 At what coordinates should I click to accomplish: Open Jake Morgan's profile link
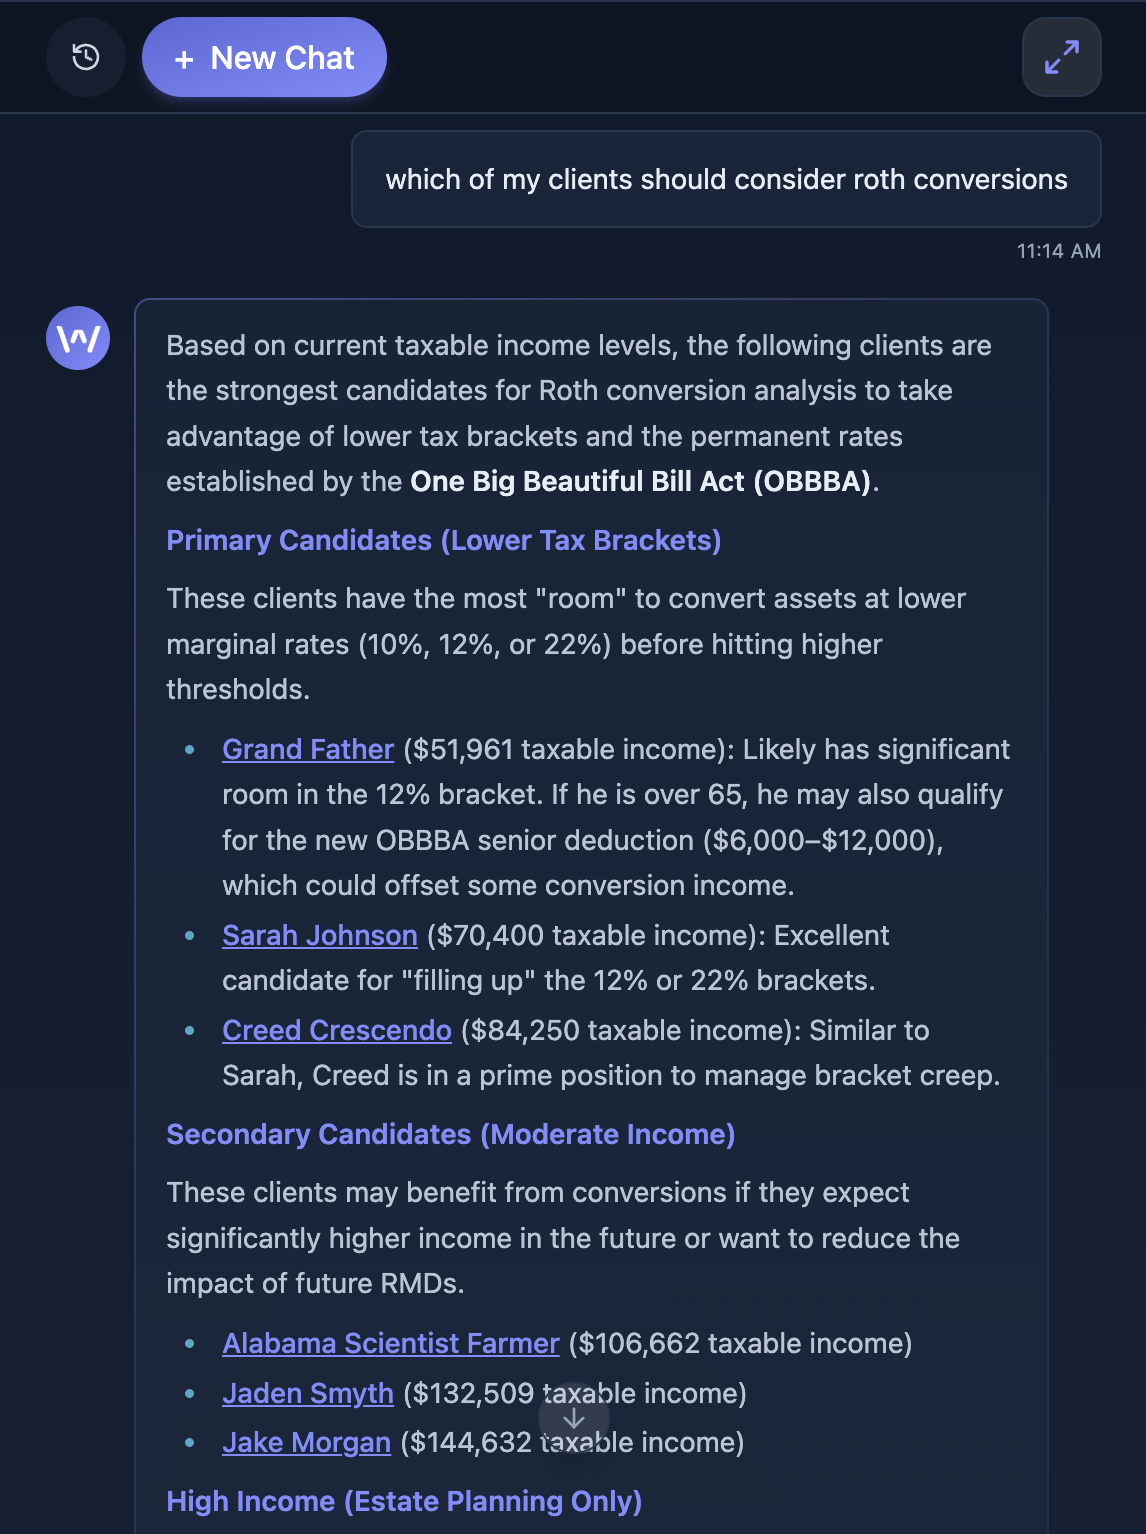(x=305, y=1442)
